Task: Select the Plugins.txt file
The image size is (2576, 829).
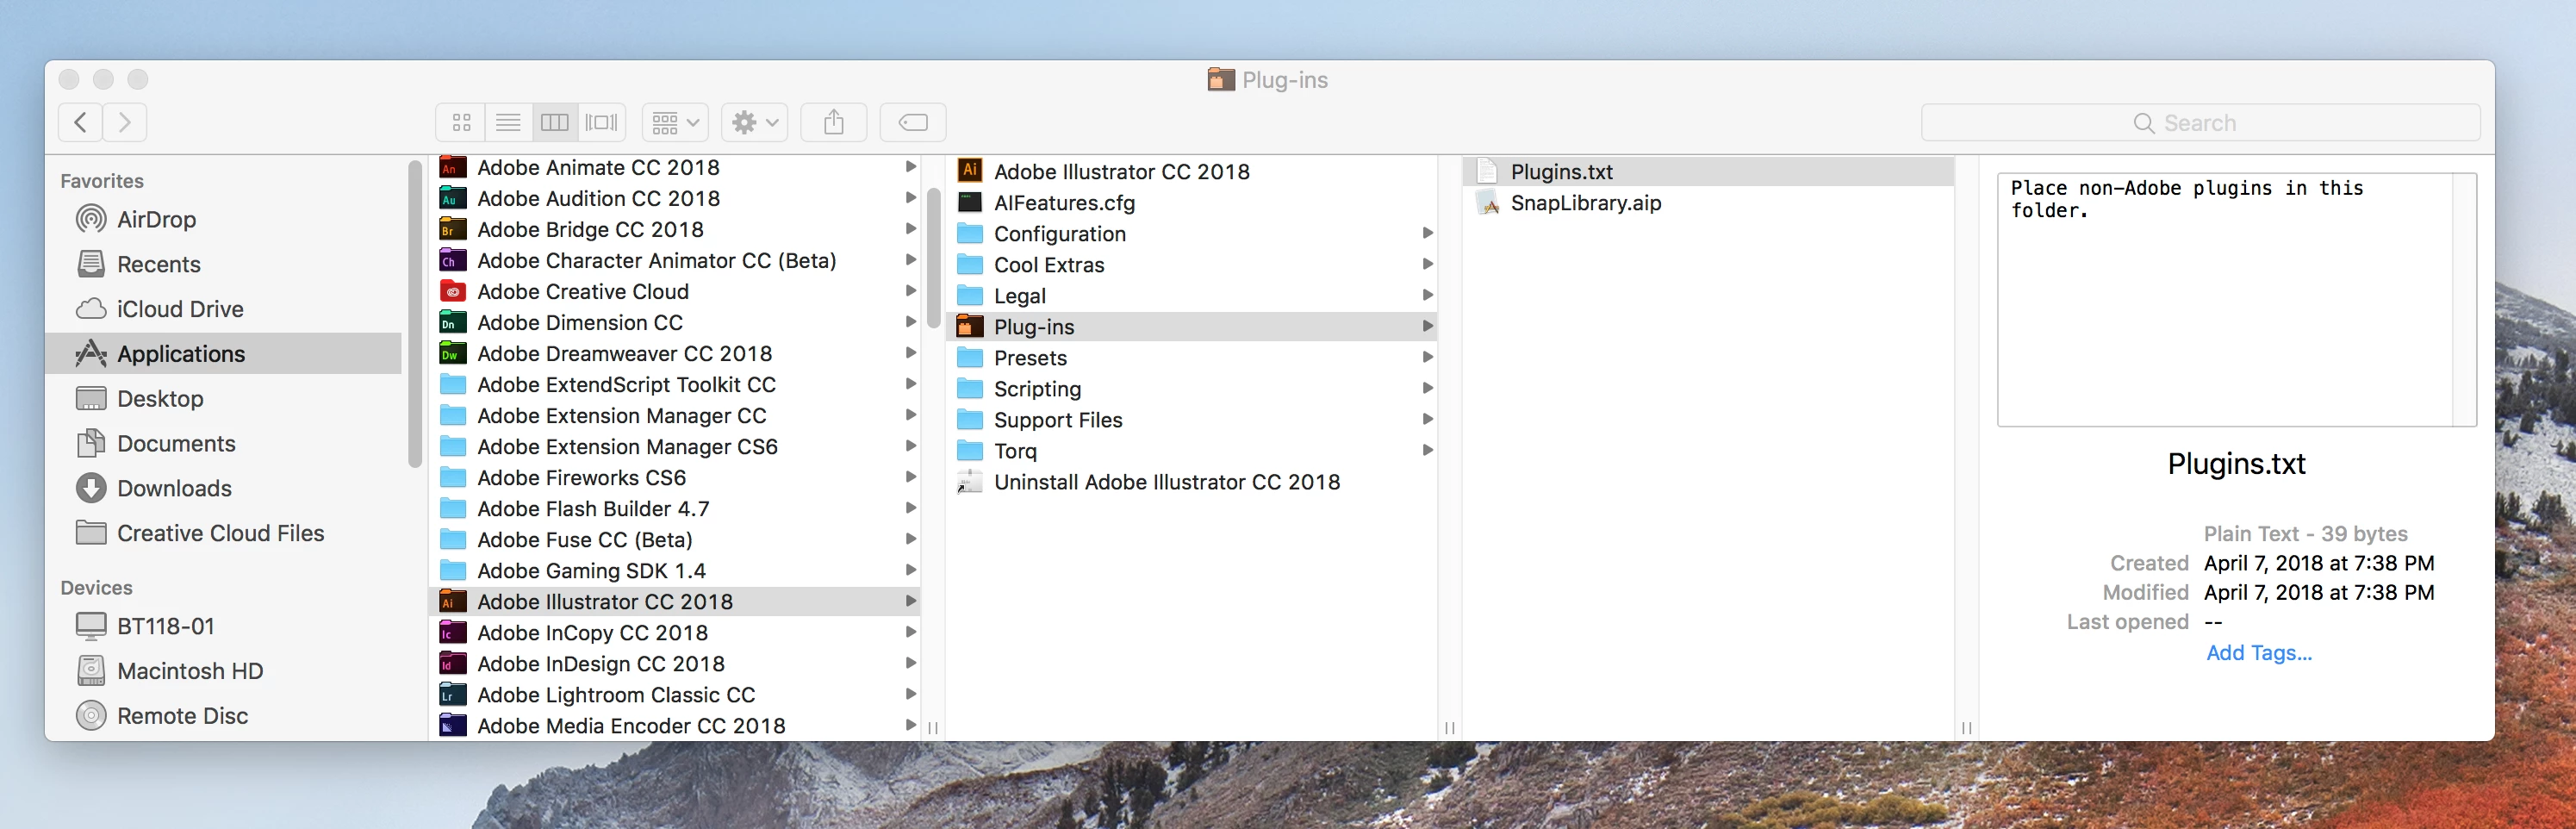Action: 1707,171
